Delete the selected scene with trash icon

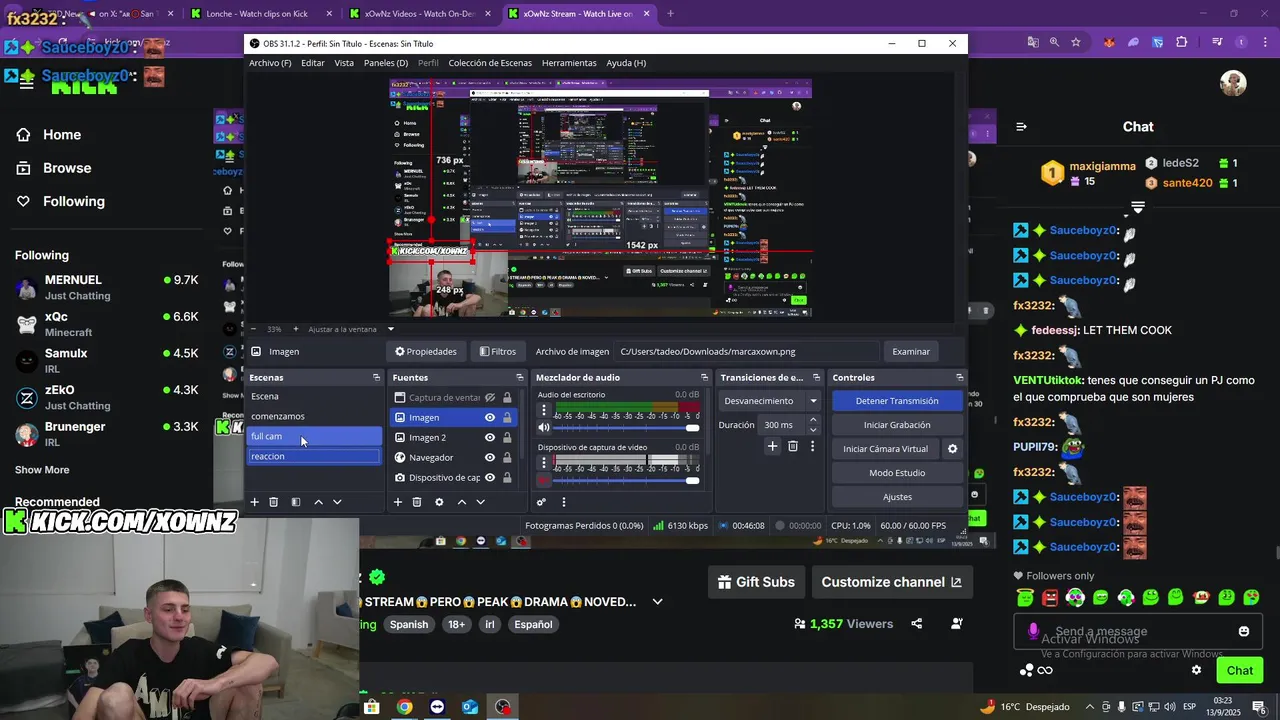click(273, 502)
